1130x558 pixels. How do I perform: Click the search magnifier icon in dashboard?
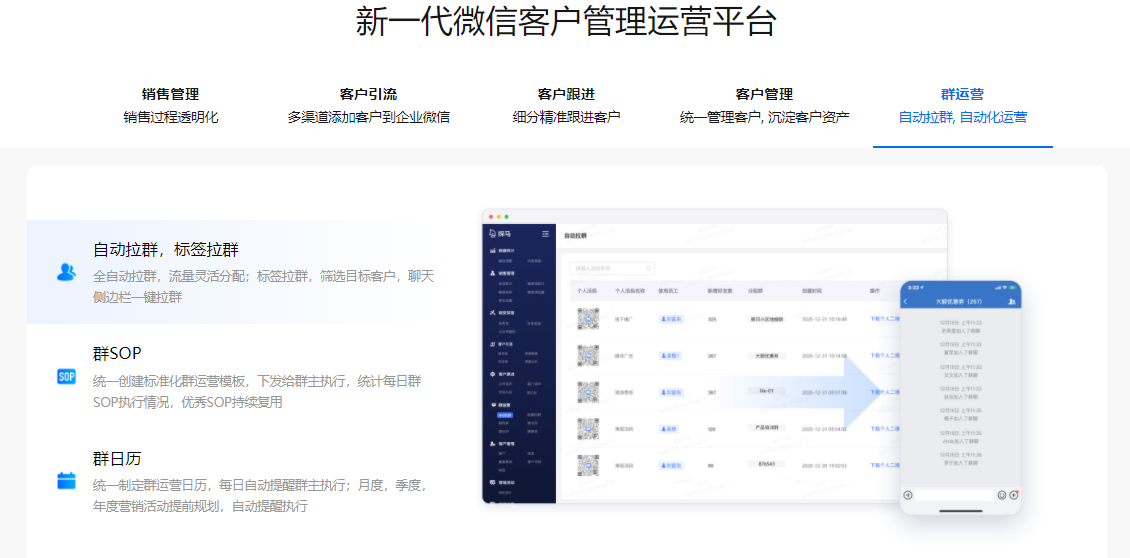pos(649,268)
